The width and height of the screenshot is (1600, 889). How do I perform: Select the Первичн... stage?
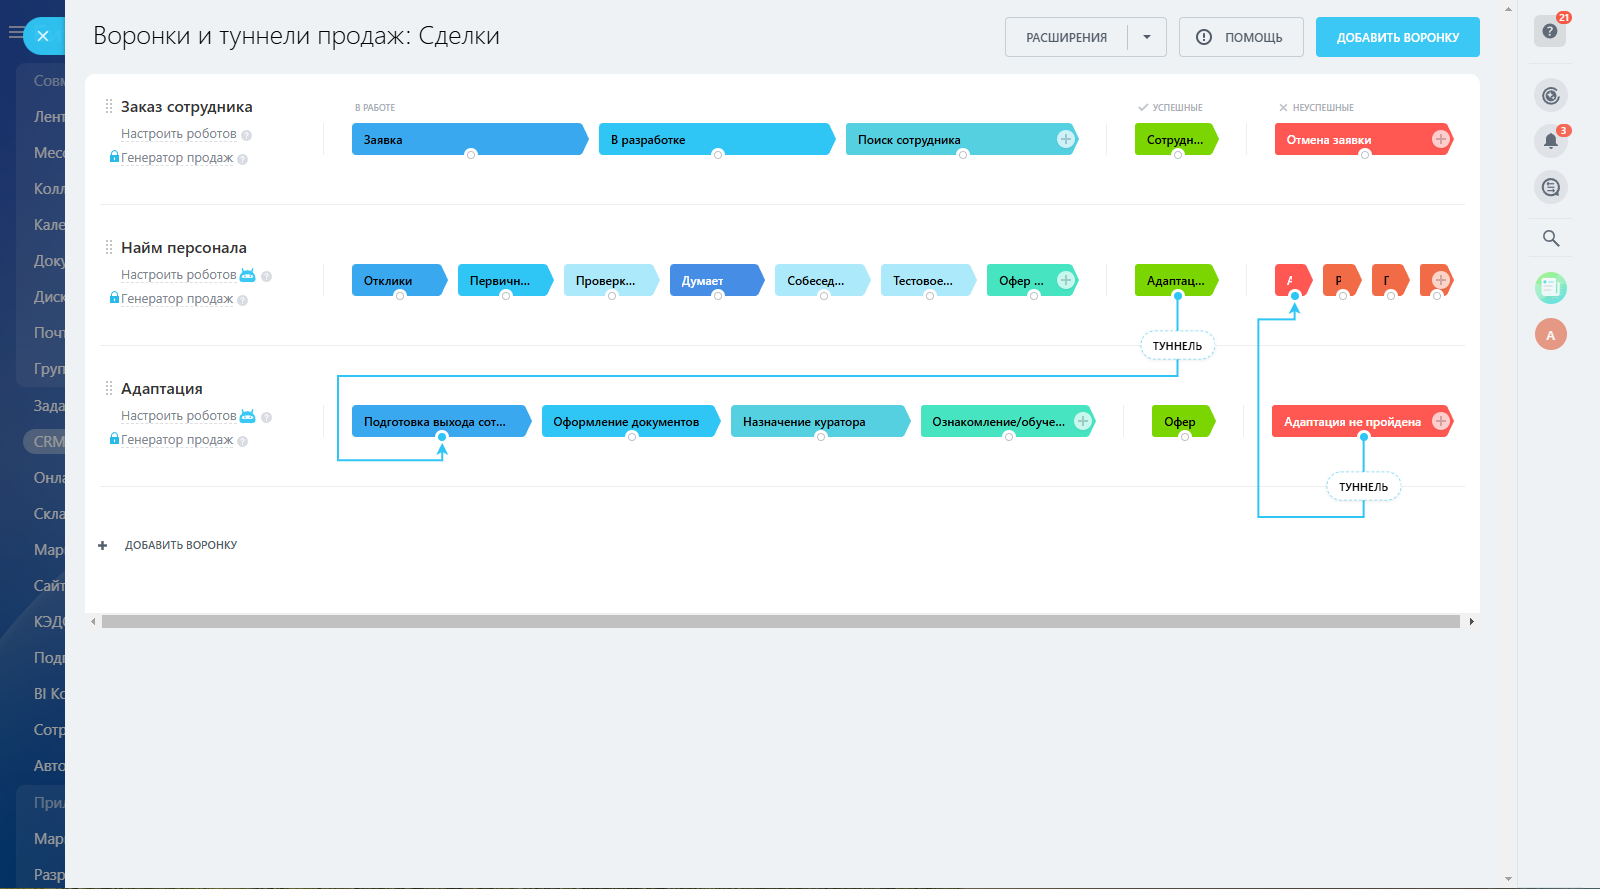505,280
